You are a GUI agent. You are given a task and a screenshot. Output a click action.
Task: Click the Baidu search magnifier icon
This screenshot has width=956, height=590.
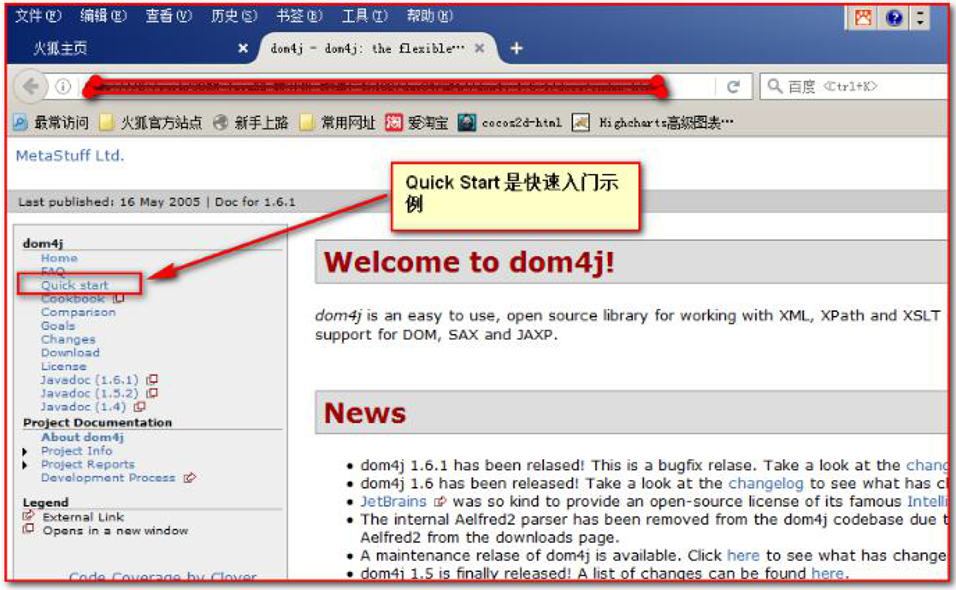pos(774,86)
